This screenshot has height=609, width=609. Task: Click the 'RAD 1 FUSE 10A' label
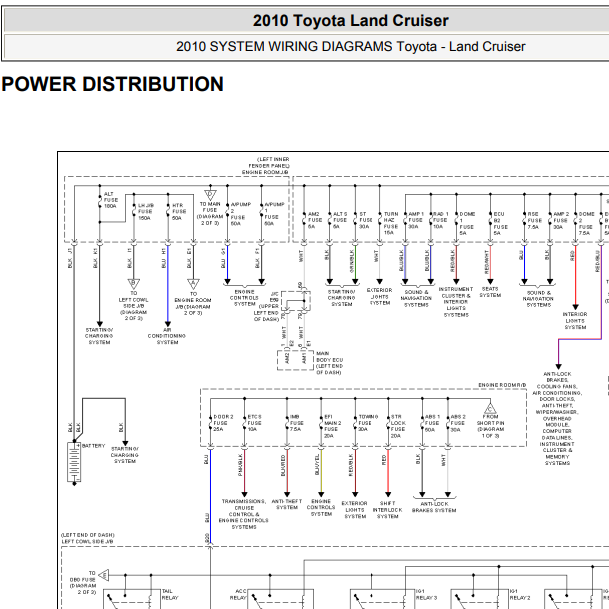(x=441, y=220)
